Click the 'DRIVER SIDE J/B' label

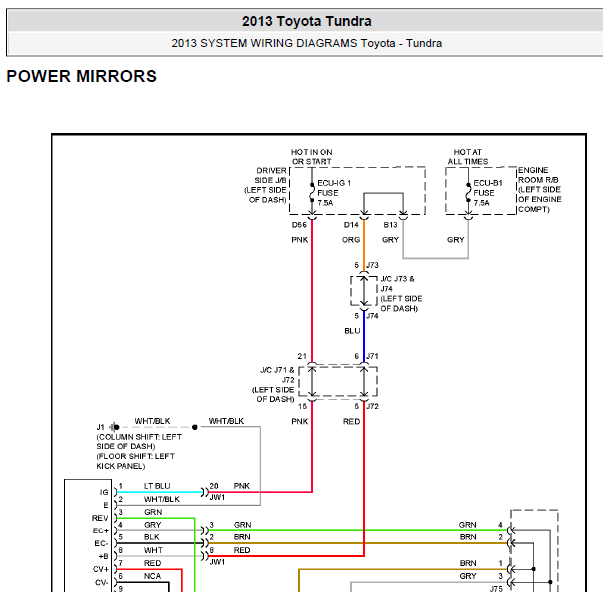[271, 175]
